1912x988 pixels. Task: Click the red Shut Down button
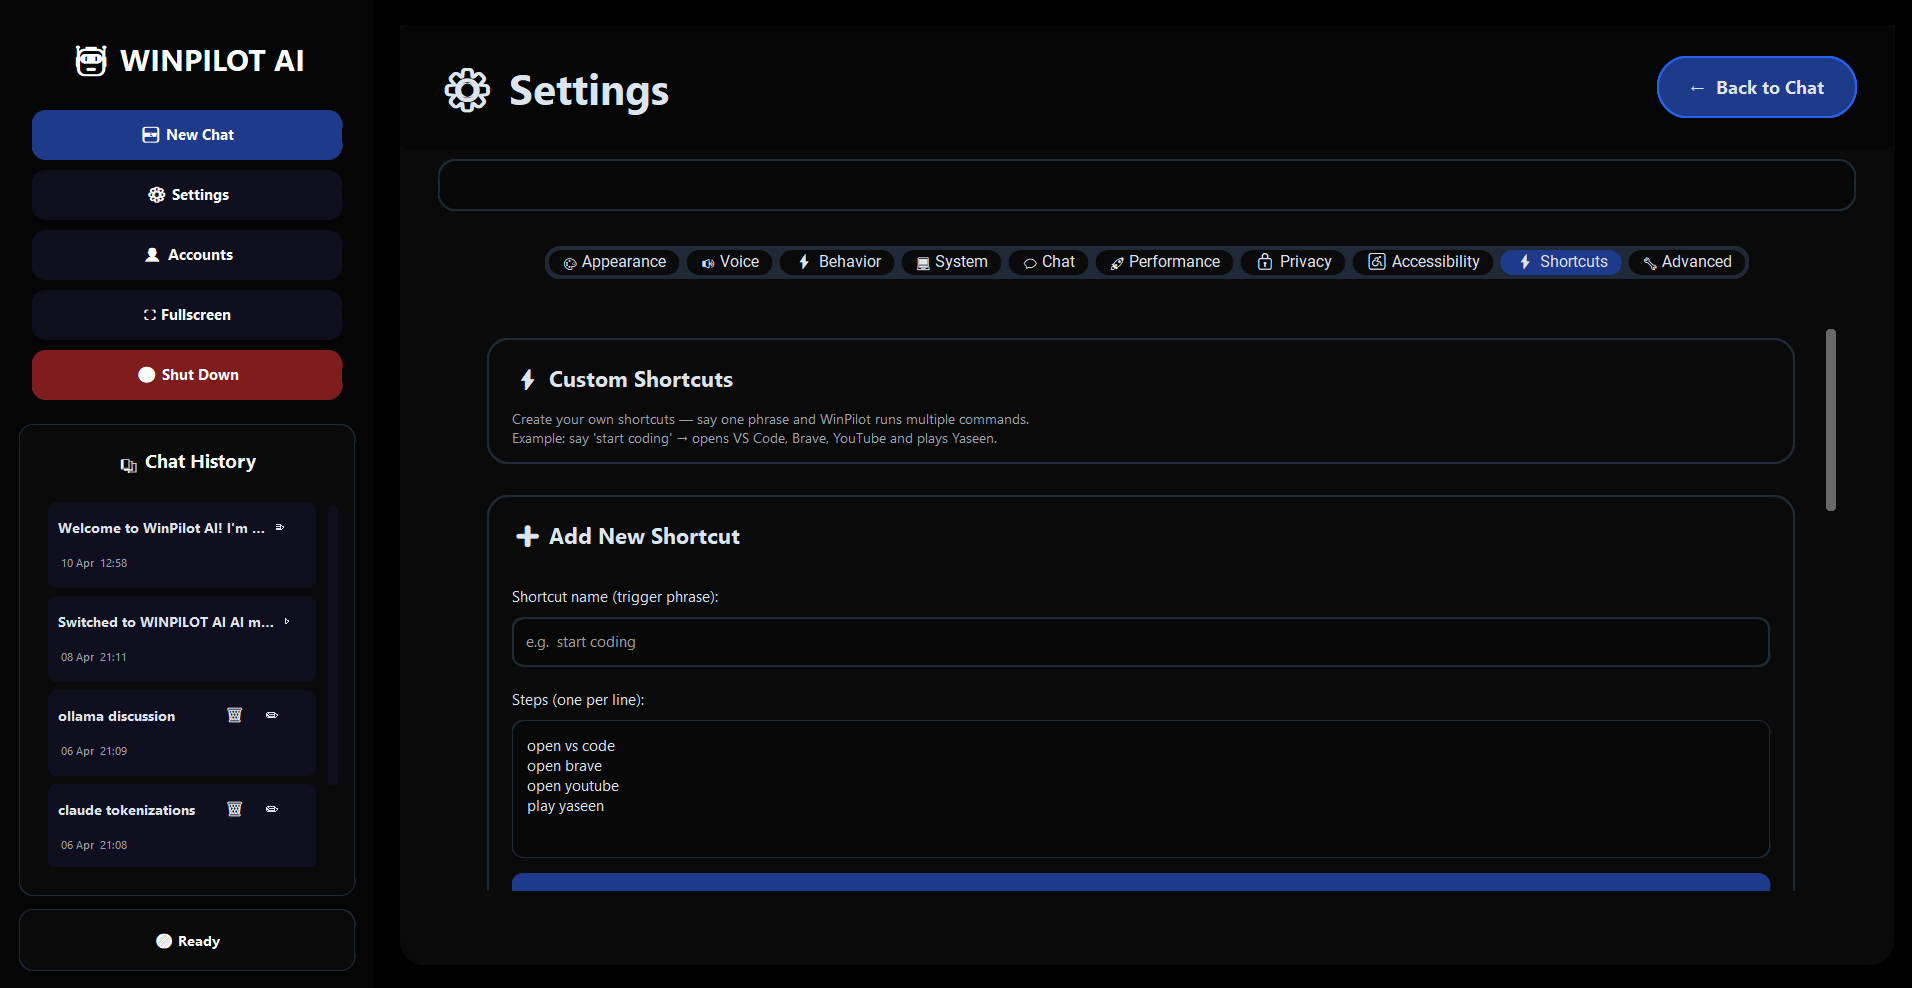[x=187, y=375]
